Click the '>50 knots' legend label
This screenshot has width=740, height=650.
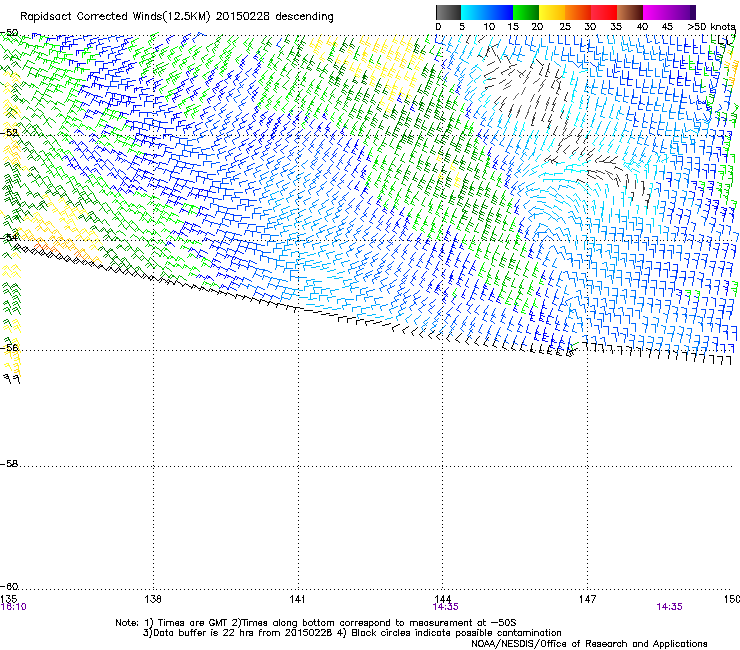(712, 27)
